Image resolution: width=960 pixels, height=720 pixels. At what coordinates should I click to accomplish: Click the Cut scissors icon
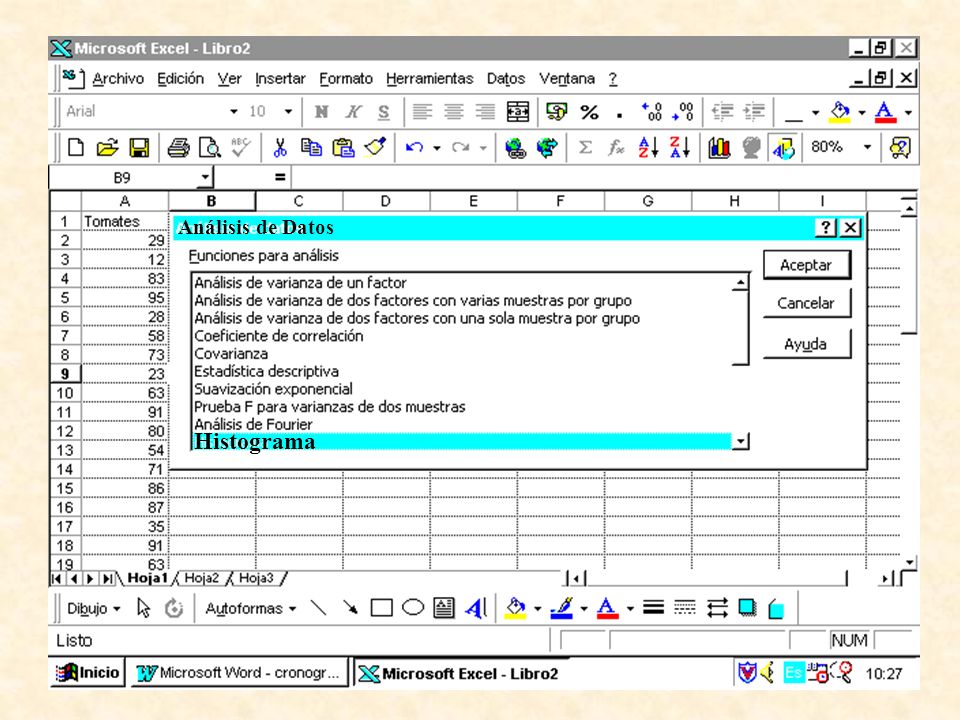(280, 148)
